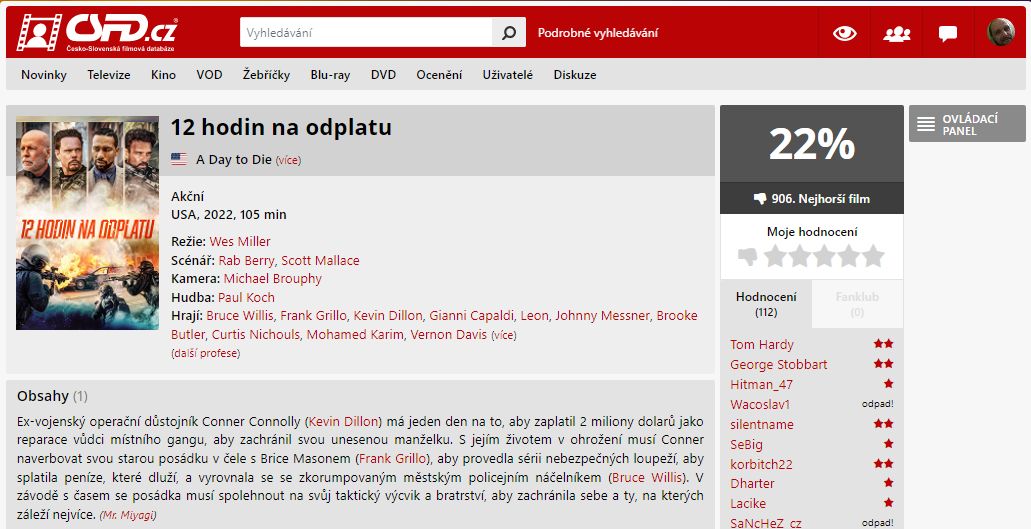Give four stars in Moje hodnocení
This screenshot has height=529, width=1031.
pos(849,256)
